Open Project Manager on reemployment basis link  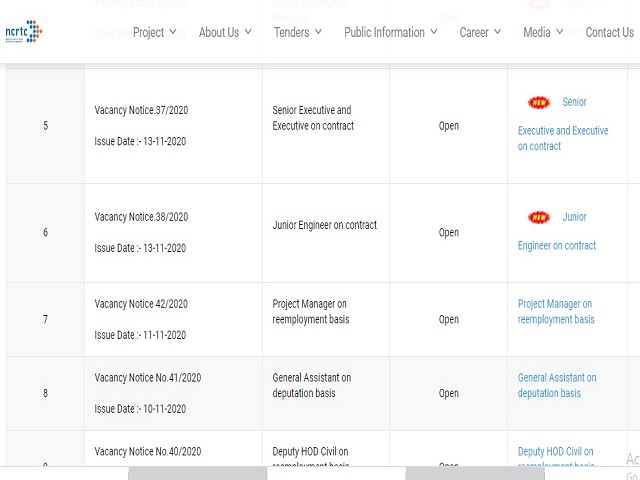coord(556,311)
